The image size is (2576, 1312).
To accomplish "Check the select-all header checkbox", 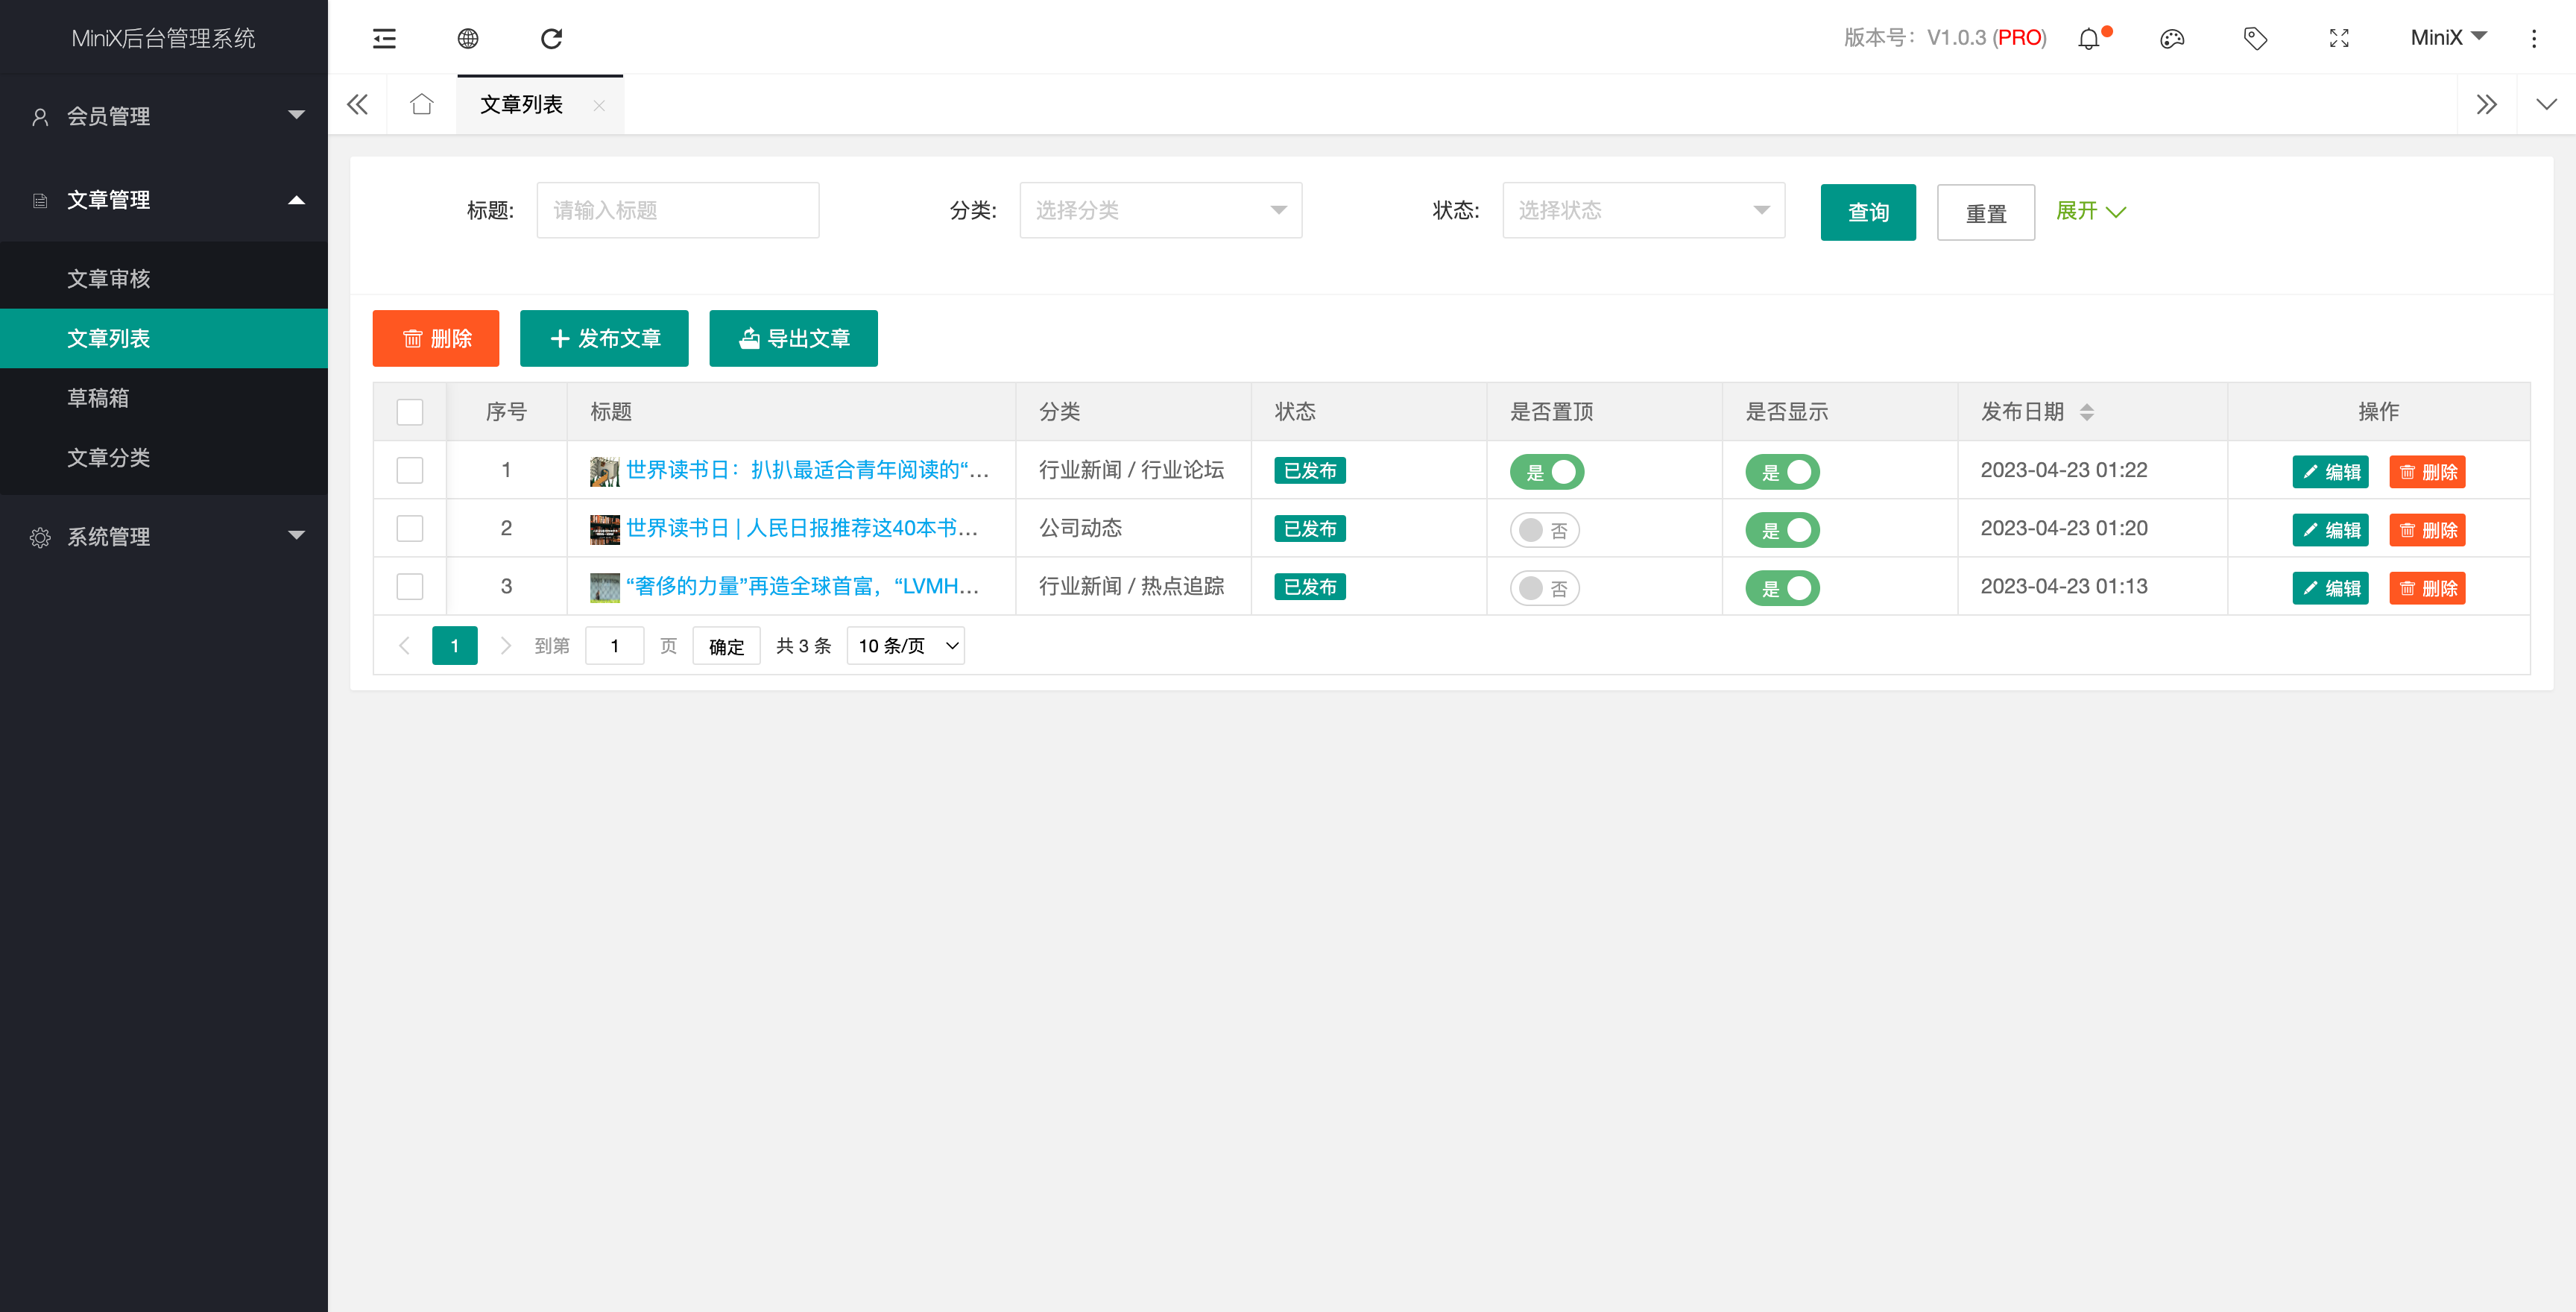I will [410, 412].
